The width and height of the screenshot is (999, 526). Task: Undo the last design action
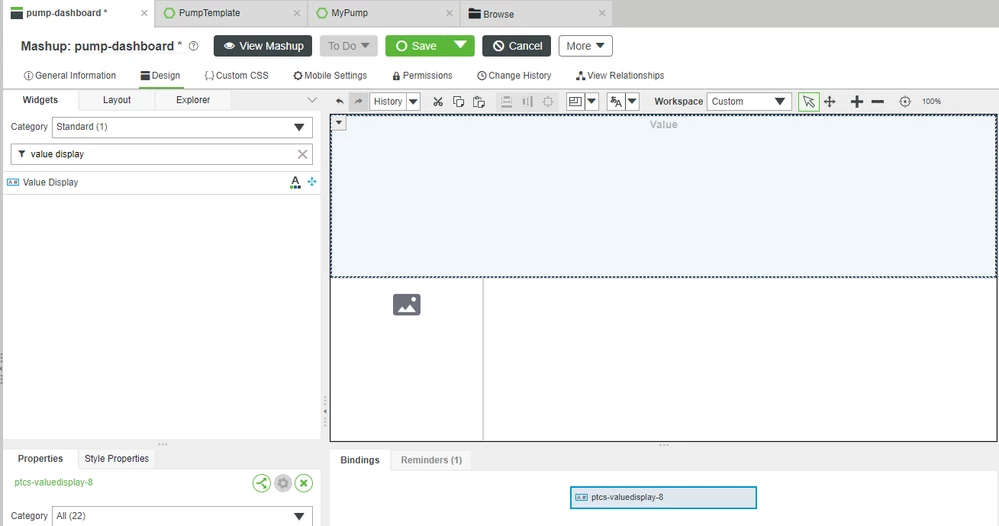[340, 101]
